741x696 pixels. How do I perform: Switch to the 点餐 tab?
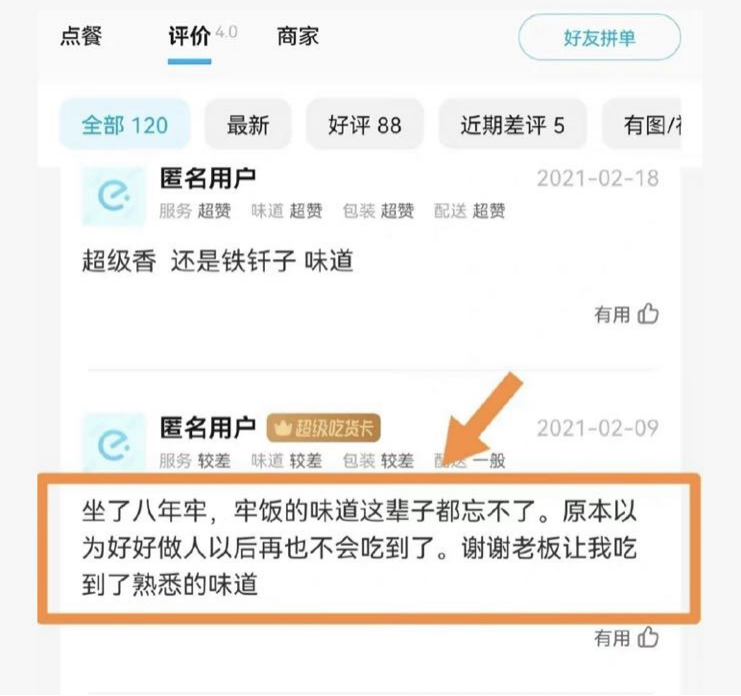click(81, 36)
